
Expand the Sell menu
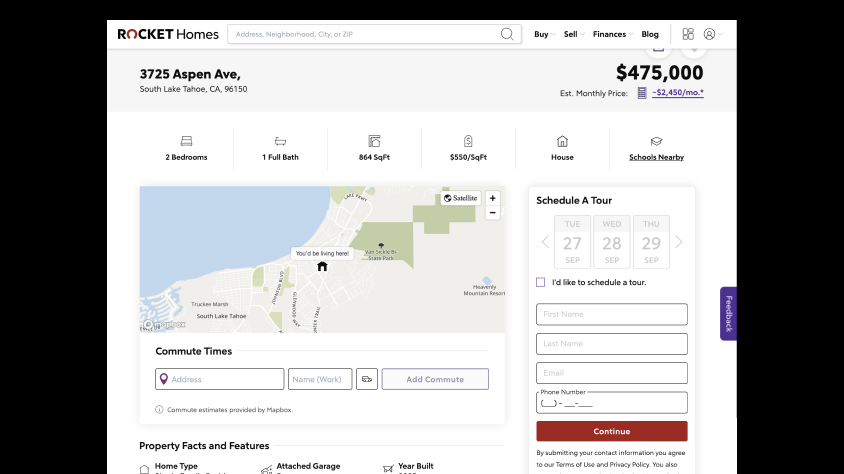pos(574,34)
